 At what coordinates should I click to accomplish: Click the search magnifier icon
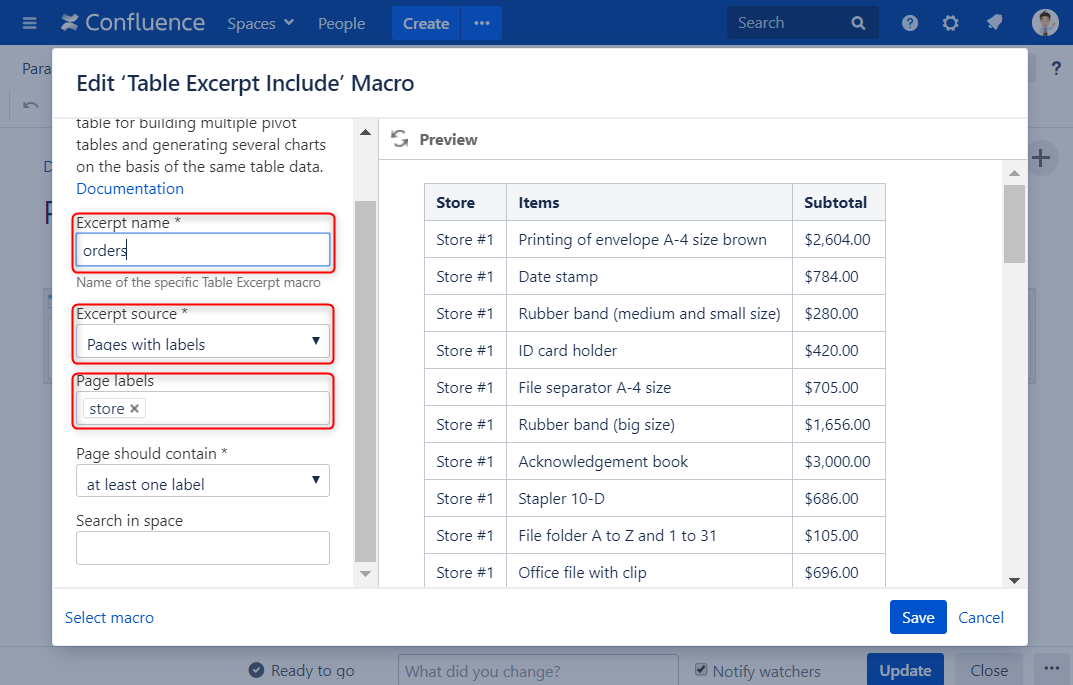[858, 22]
